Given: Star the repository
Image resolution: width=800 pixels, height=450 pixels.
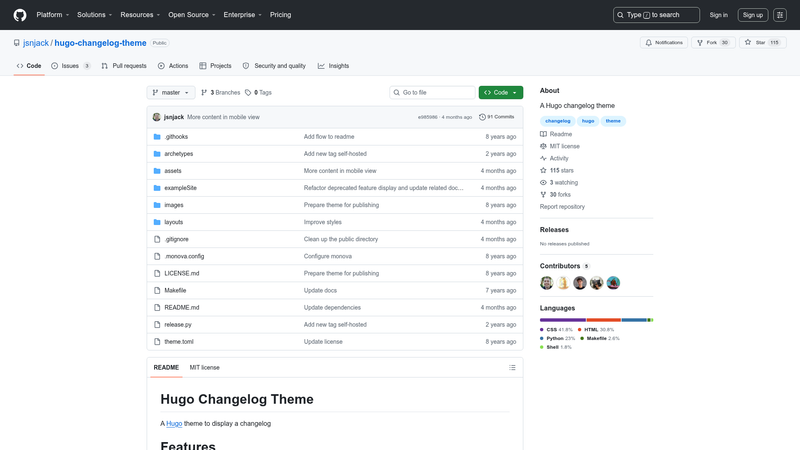Looking at the screenshot, I should click(762, 43).
